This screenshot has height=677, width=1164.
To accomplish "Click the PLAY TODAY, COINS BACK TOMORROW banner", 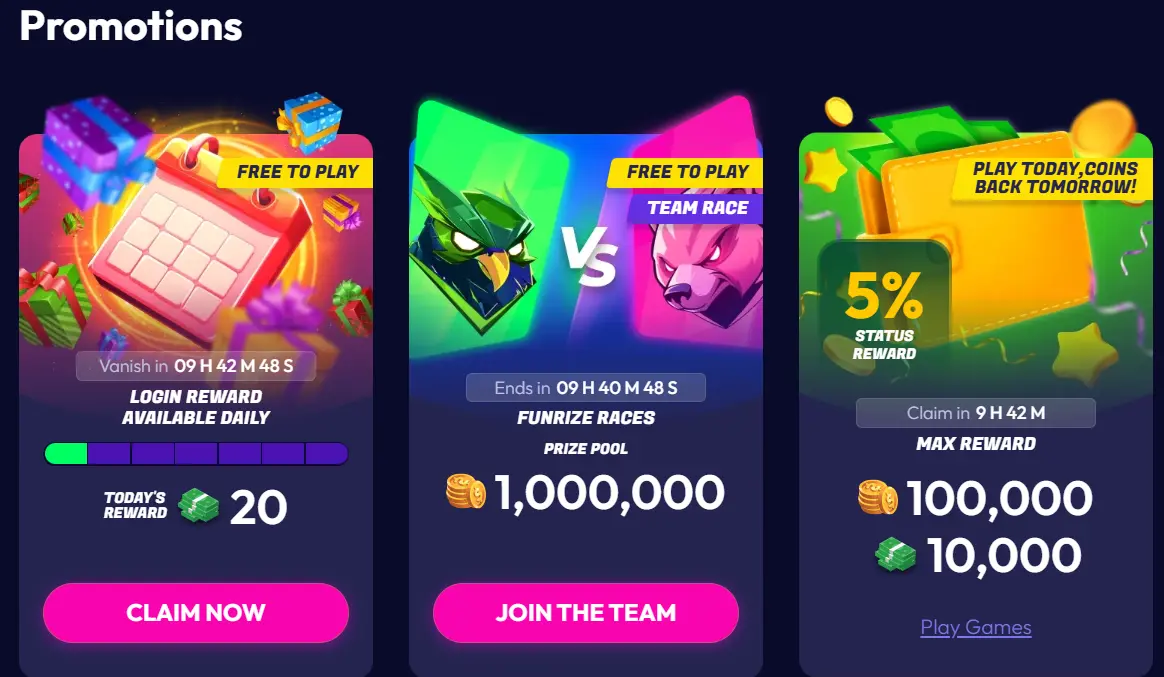I will 1054,178.
